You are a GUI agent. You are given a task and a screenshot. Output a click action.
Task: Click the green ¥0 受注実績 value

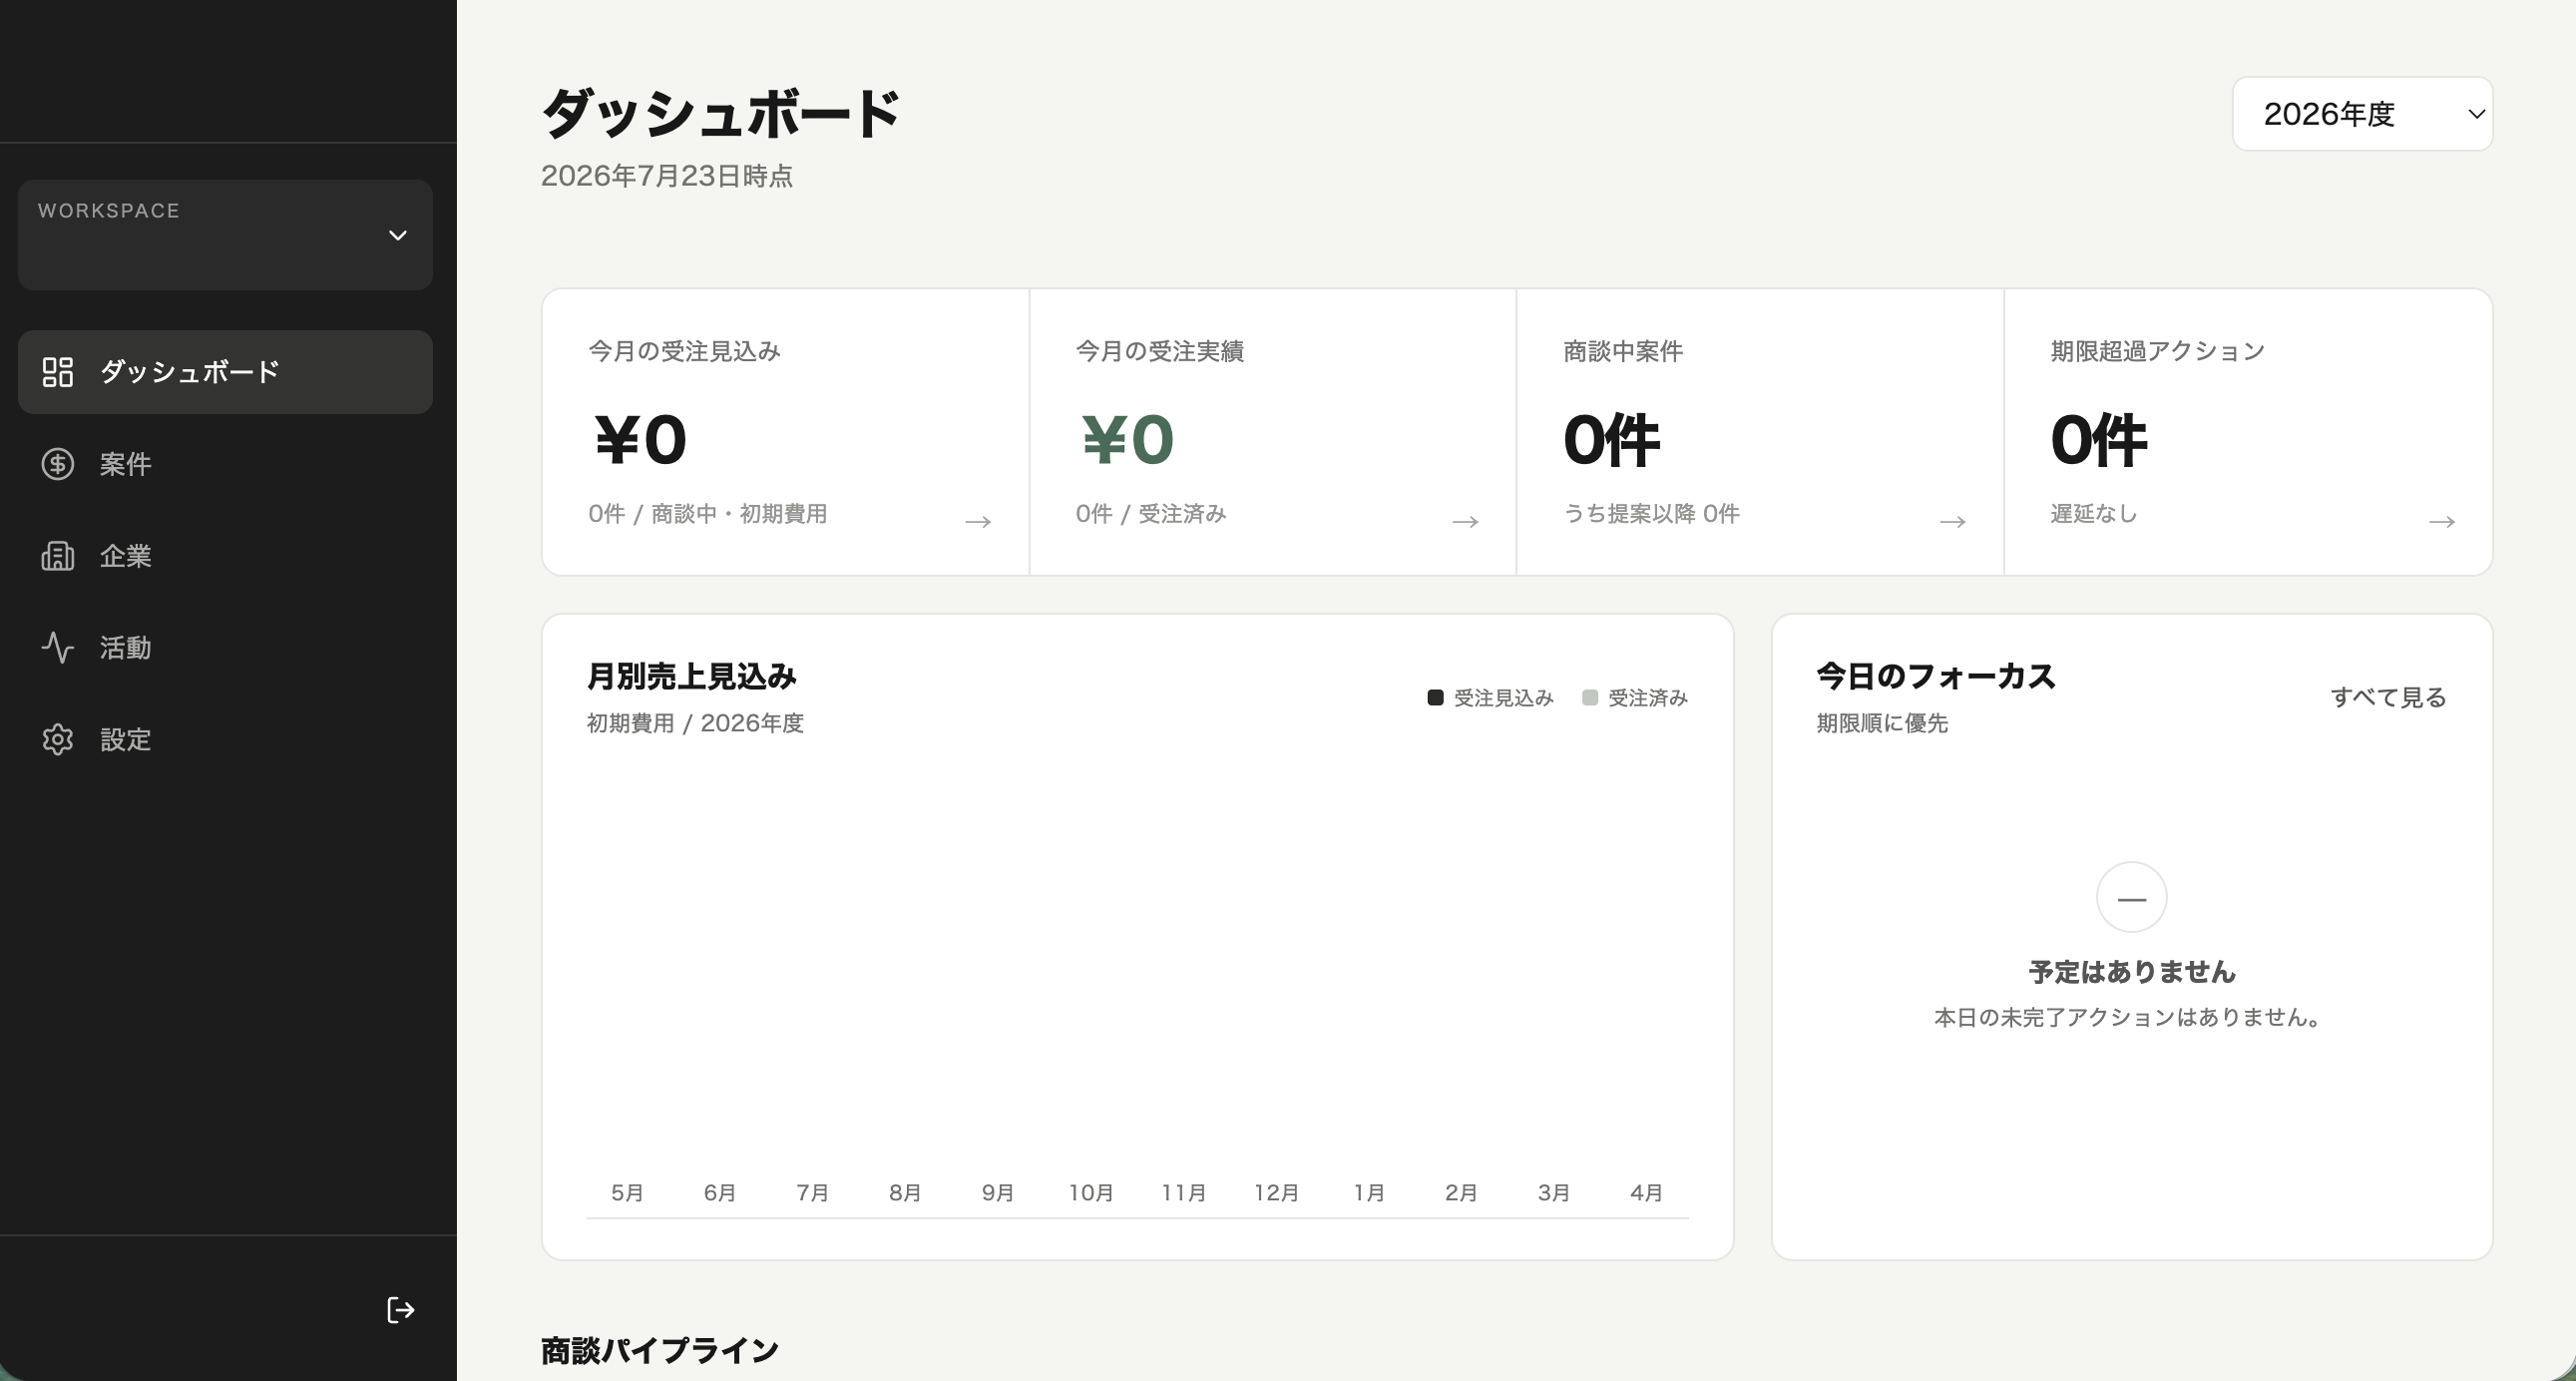pyautogui.click(x=1127, y=440)
